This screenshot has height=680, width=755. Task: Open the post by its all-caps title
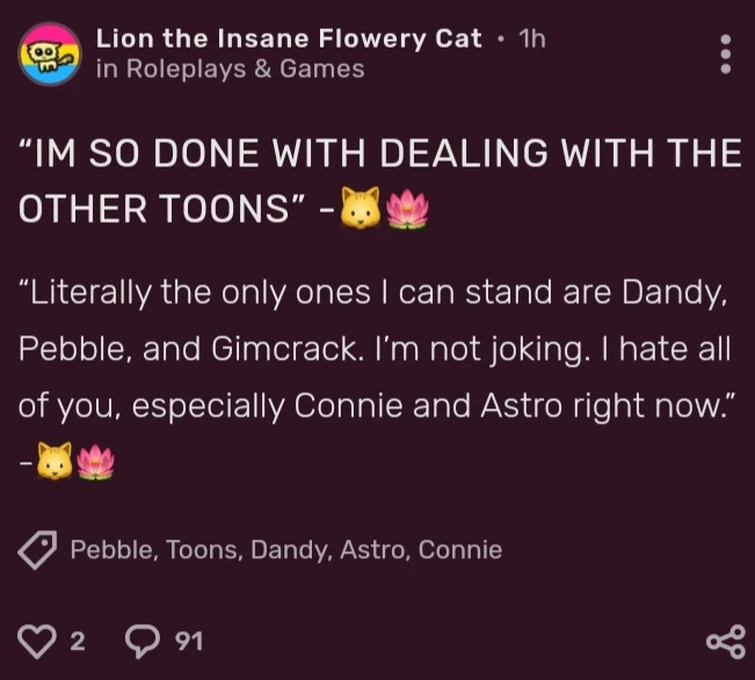377,181
